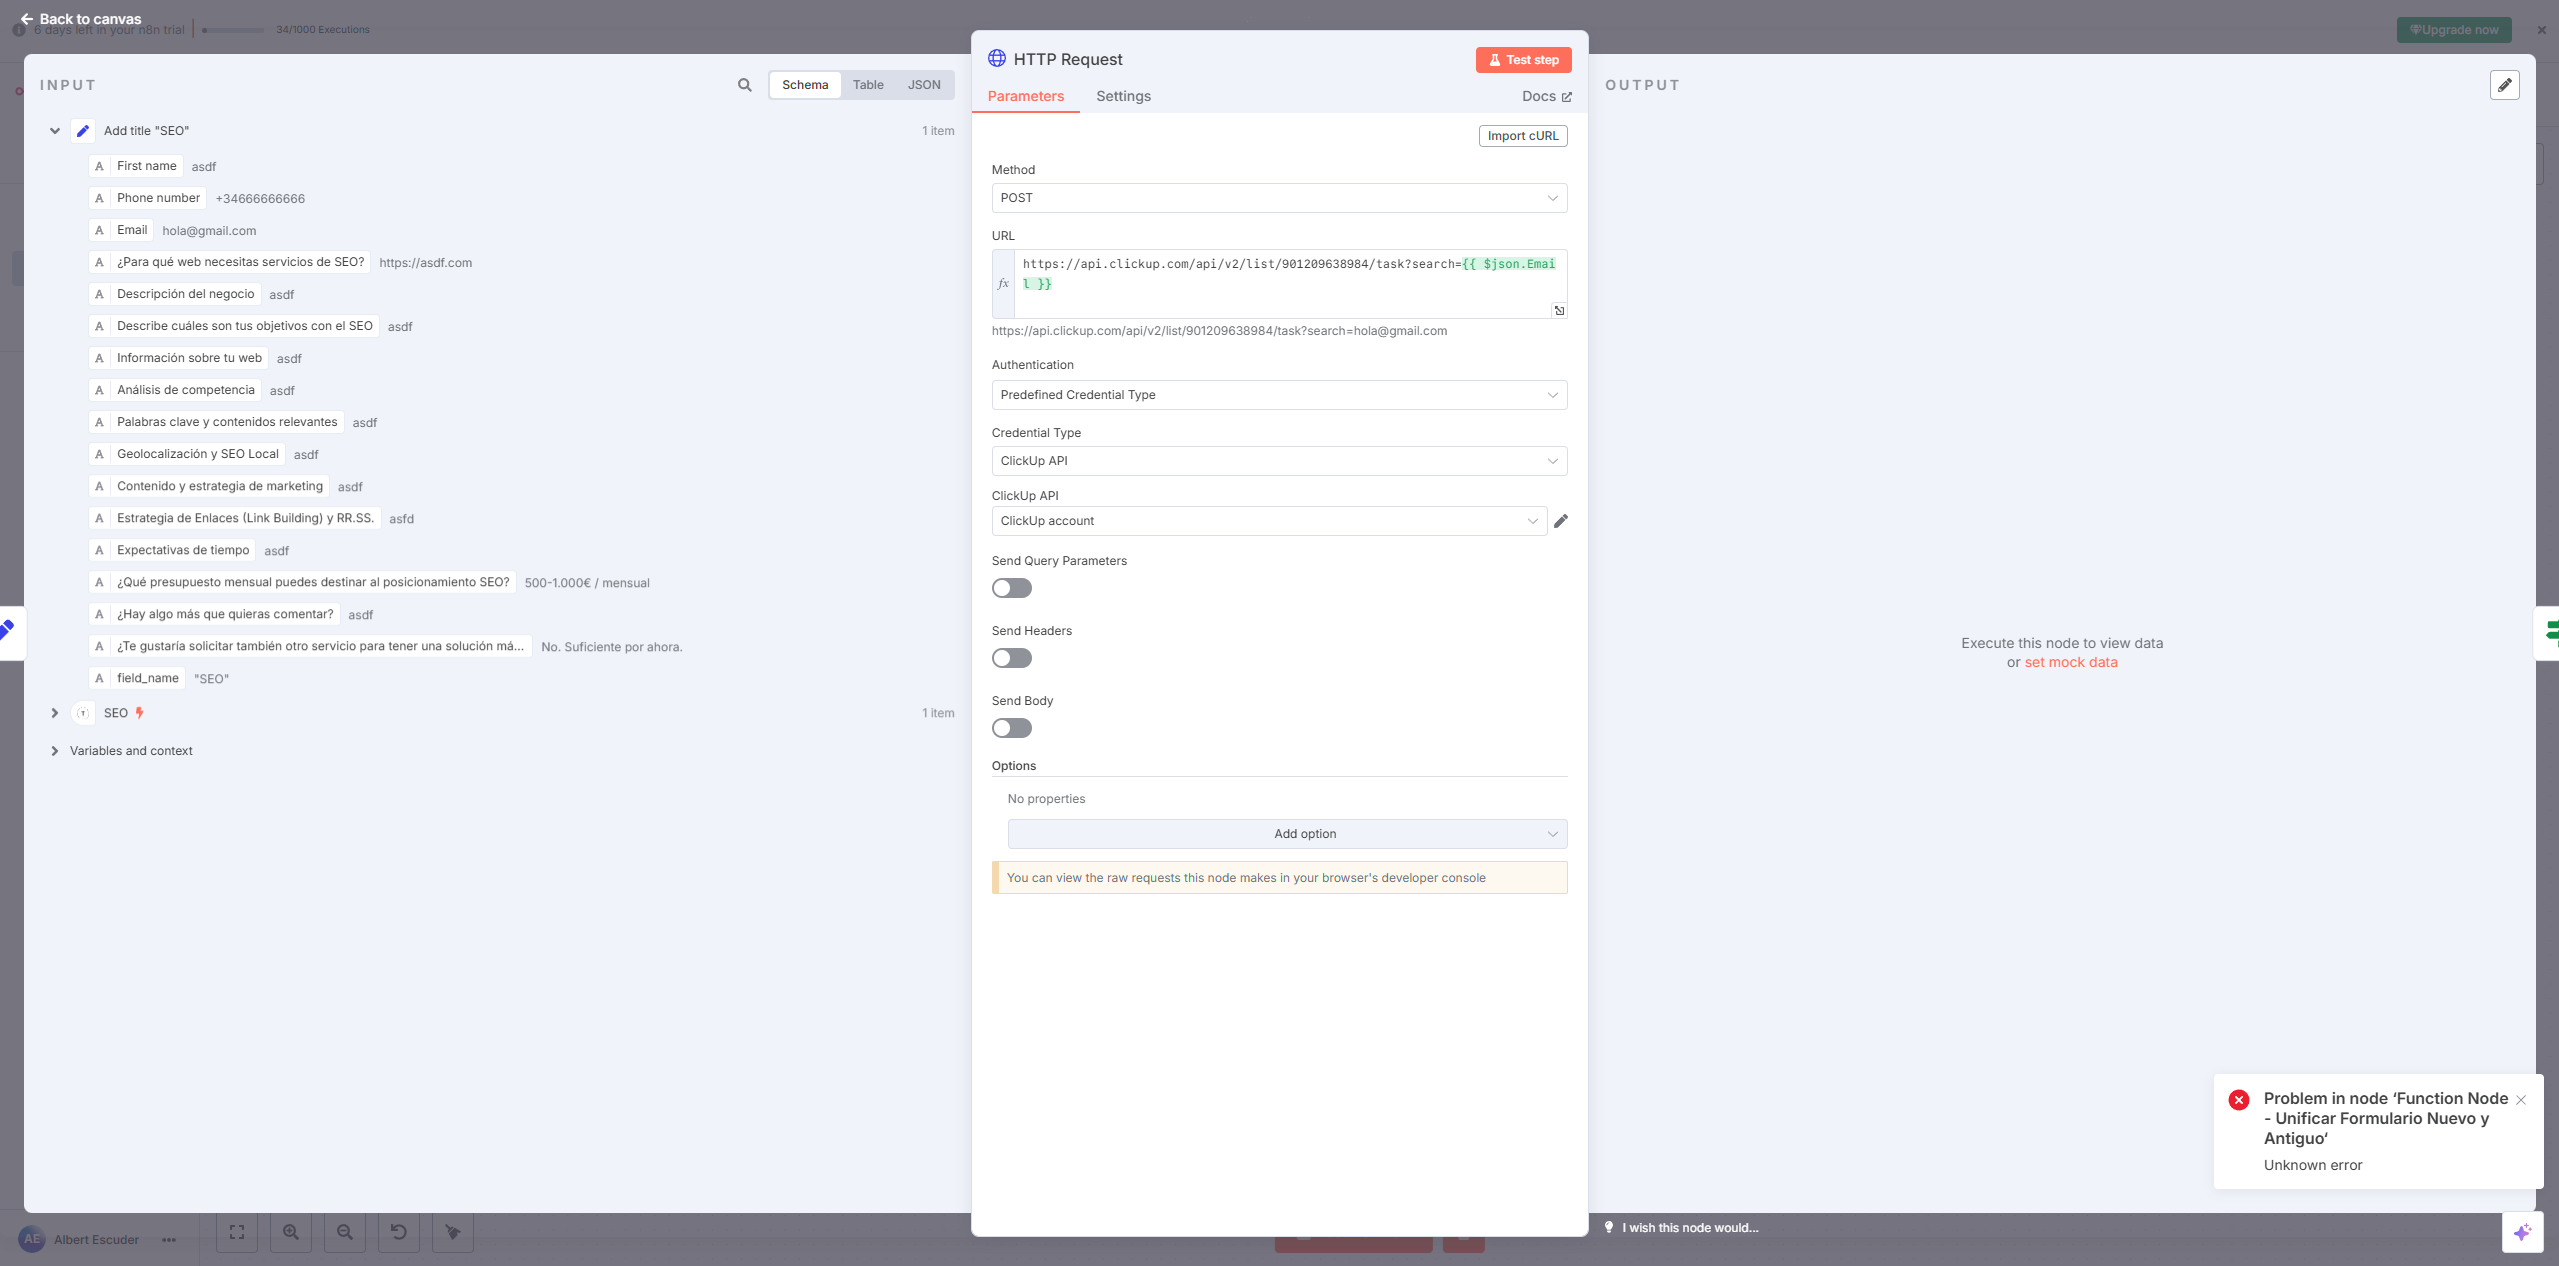
Task: Enable Send Query Parameters
Action: coord(1010,588)
